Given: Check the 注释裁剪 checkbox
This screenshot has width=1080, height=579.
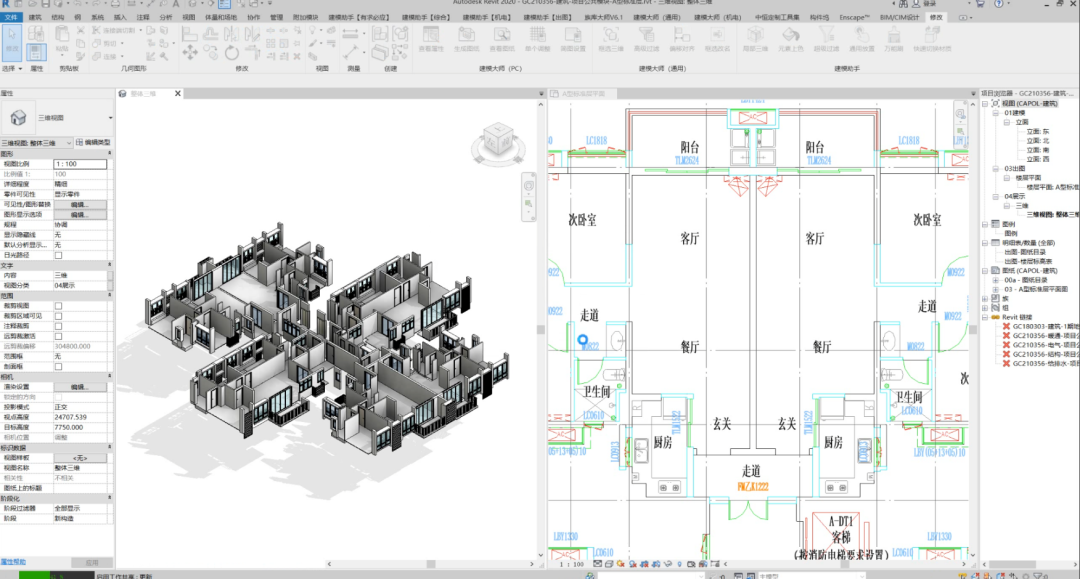Looking at the screenshot, I should click(59, 326).
